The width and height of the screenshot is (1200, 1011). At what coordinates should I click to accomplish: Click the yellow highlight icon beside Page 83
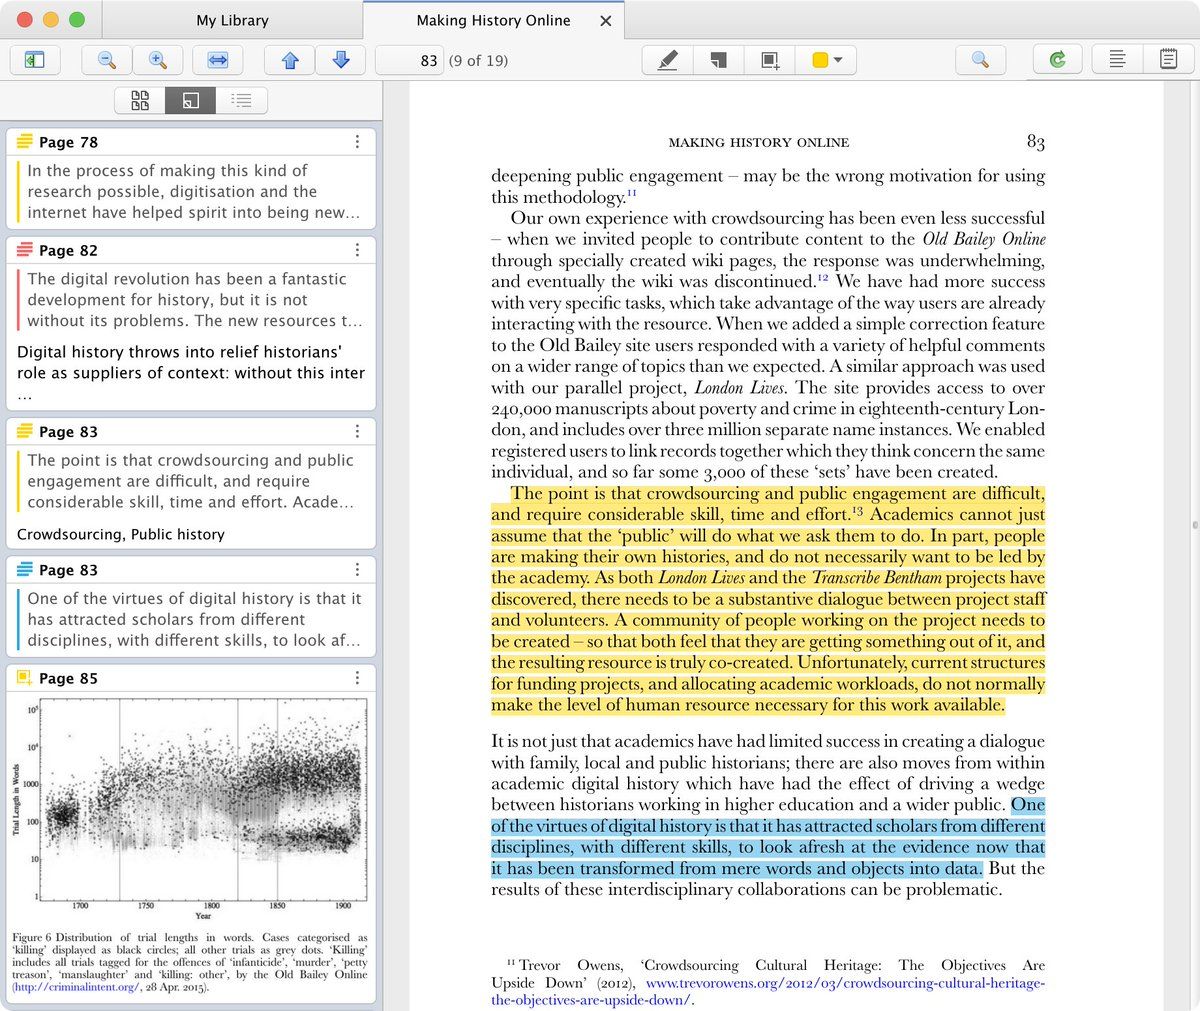pos(25,431)
